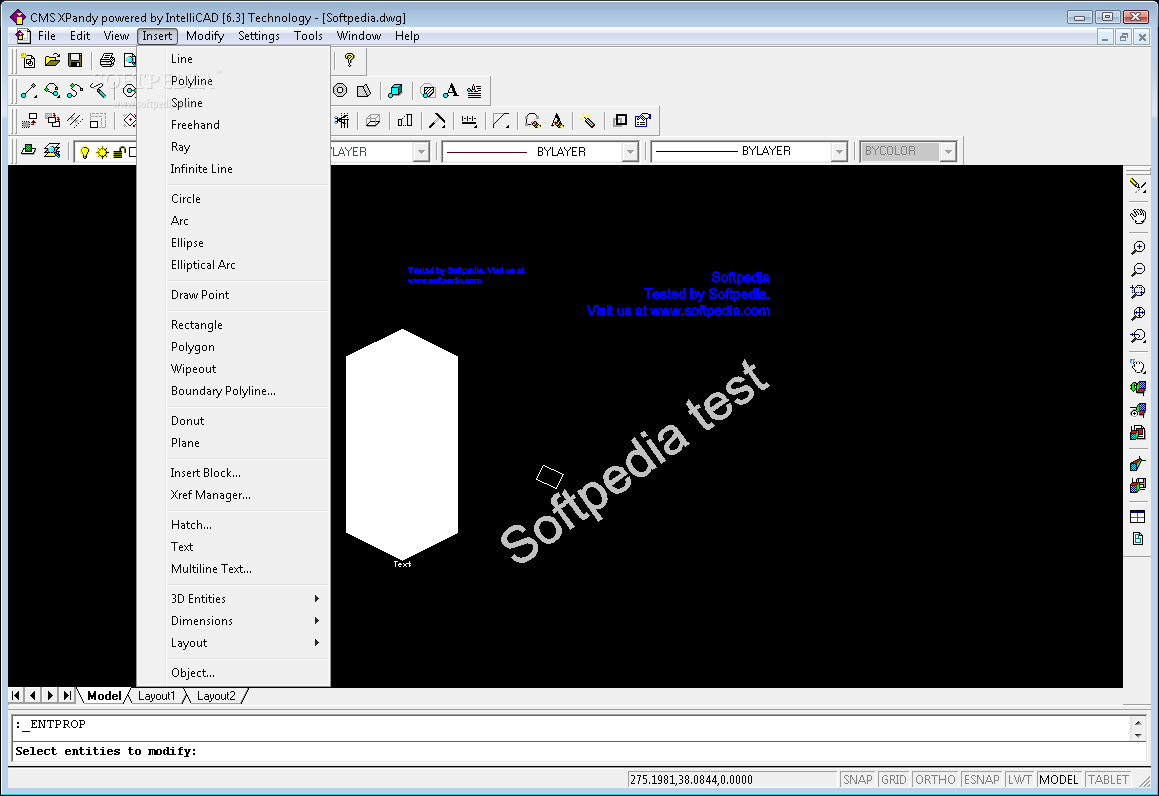Click the Explode tool icon
The height and width of the screenshot is (796, 1159).
[x=588, y=120]
